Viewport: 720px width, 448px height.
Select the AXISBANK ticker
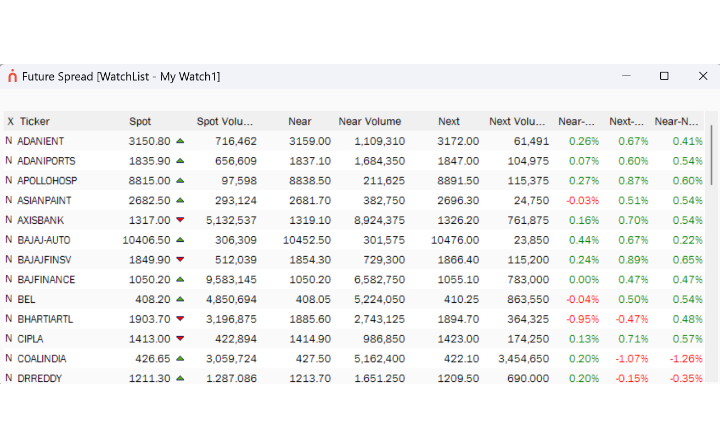(x=40, y=220)
